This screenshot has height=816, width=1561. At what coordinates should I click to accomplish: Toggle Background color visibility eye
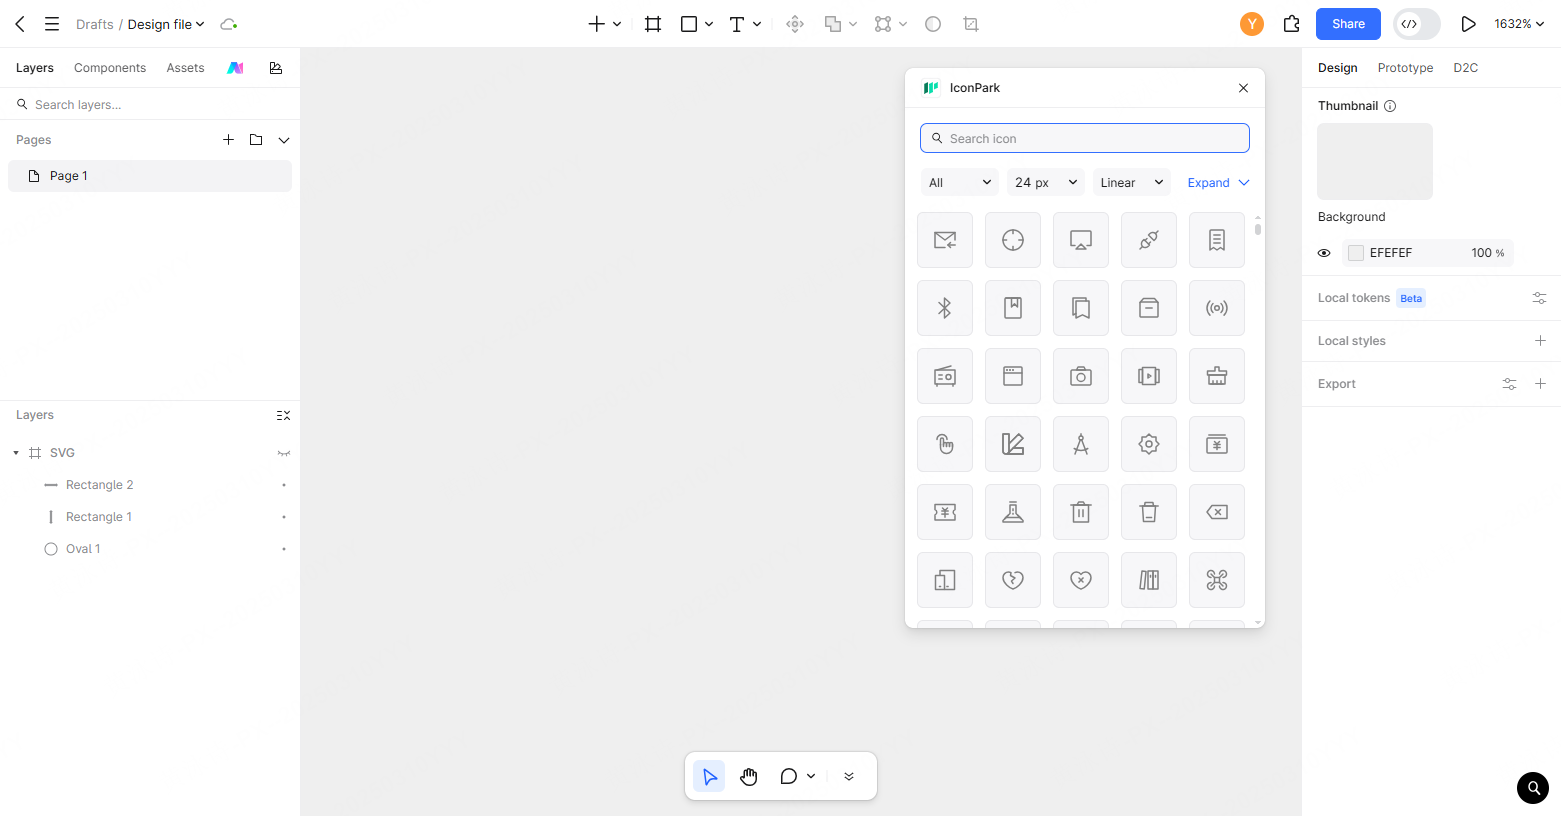tap(1324, 253)
